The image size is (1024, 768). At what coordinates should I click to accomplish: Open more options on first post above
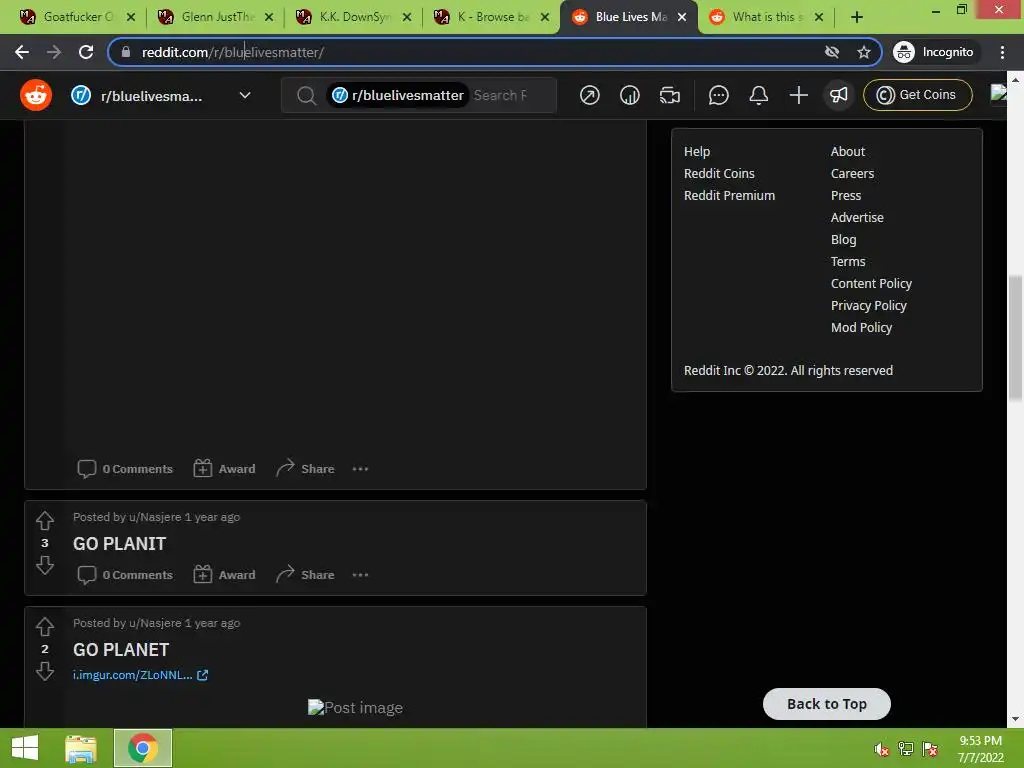click(360, 469)
